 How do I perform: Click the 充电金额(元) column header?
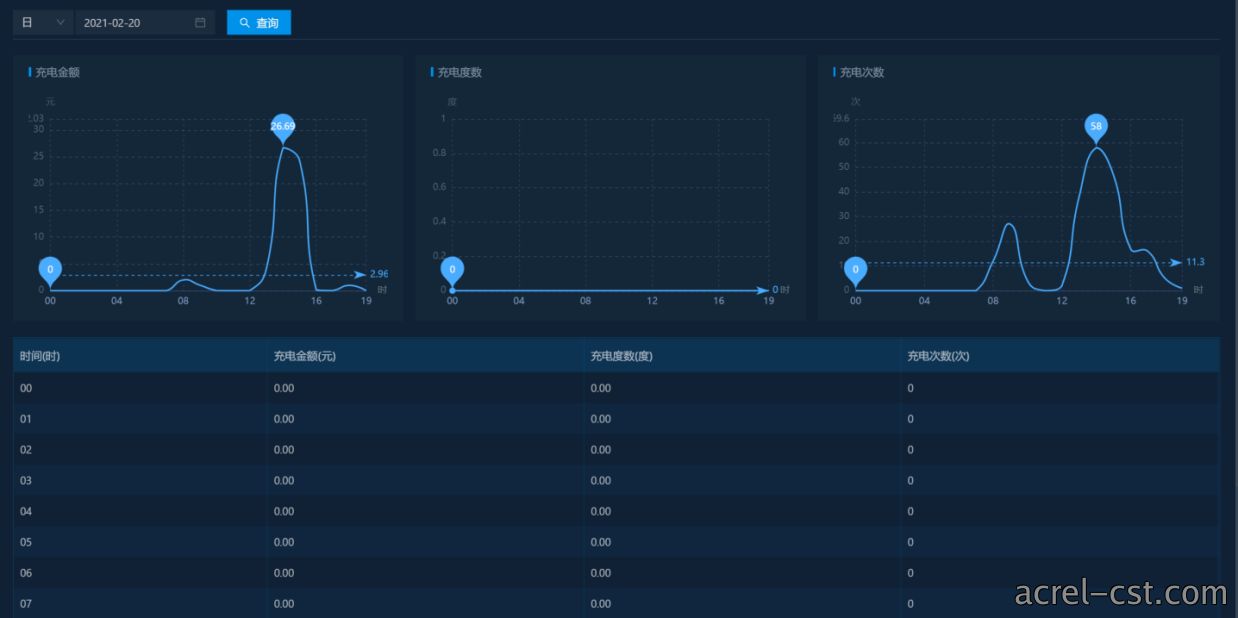click(305, 356)
